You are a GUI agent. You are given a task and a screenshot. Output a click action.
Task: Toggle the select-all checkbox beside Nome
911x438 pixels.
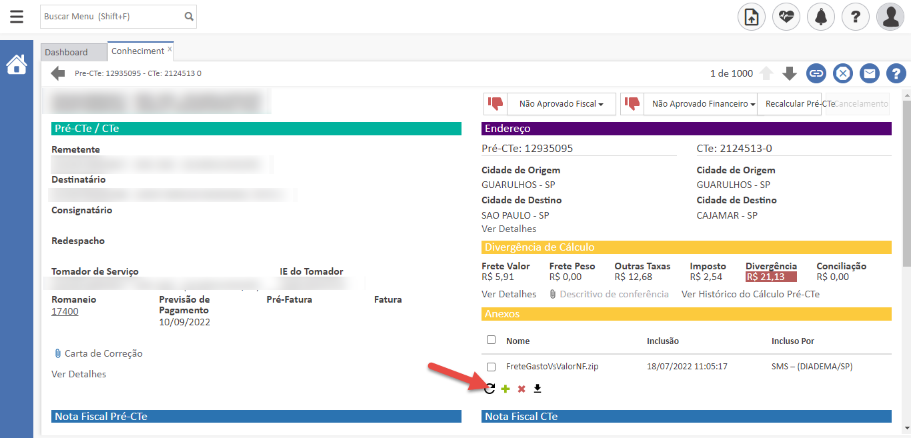pos(491,340)
